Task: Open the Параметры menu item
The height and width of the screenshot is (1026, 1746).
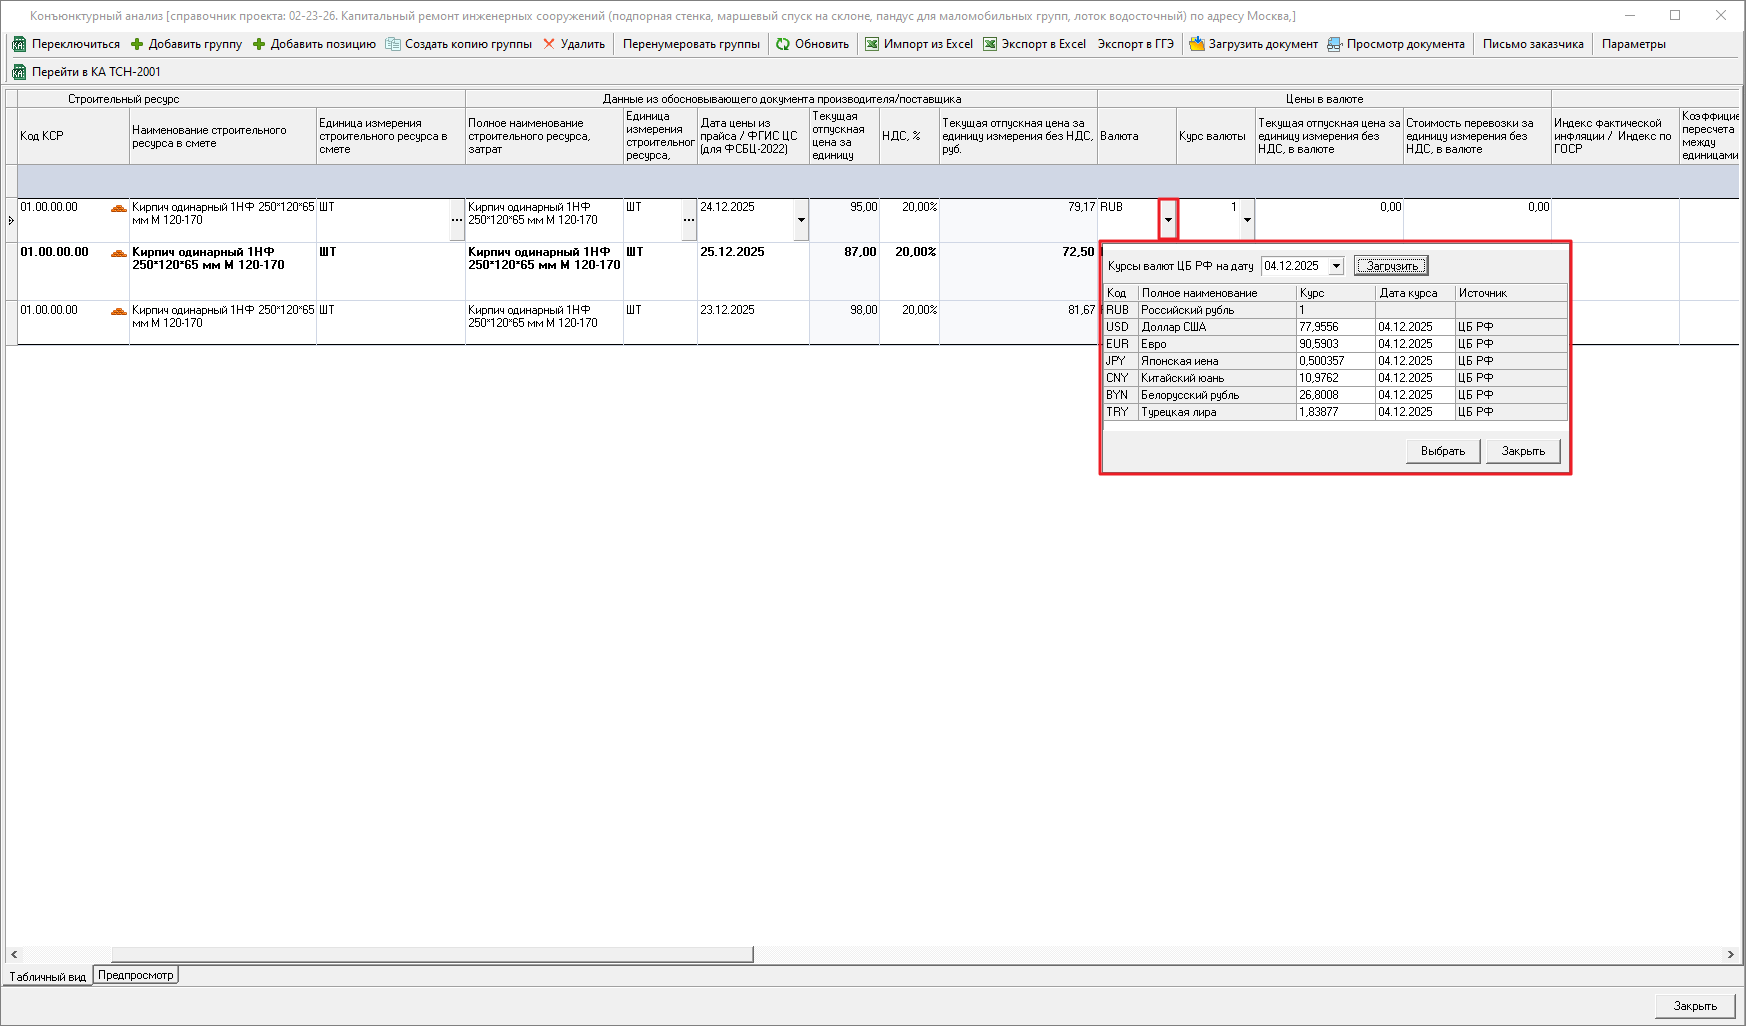Action: (1633, 44)
